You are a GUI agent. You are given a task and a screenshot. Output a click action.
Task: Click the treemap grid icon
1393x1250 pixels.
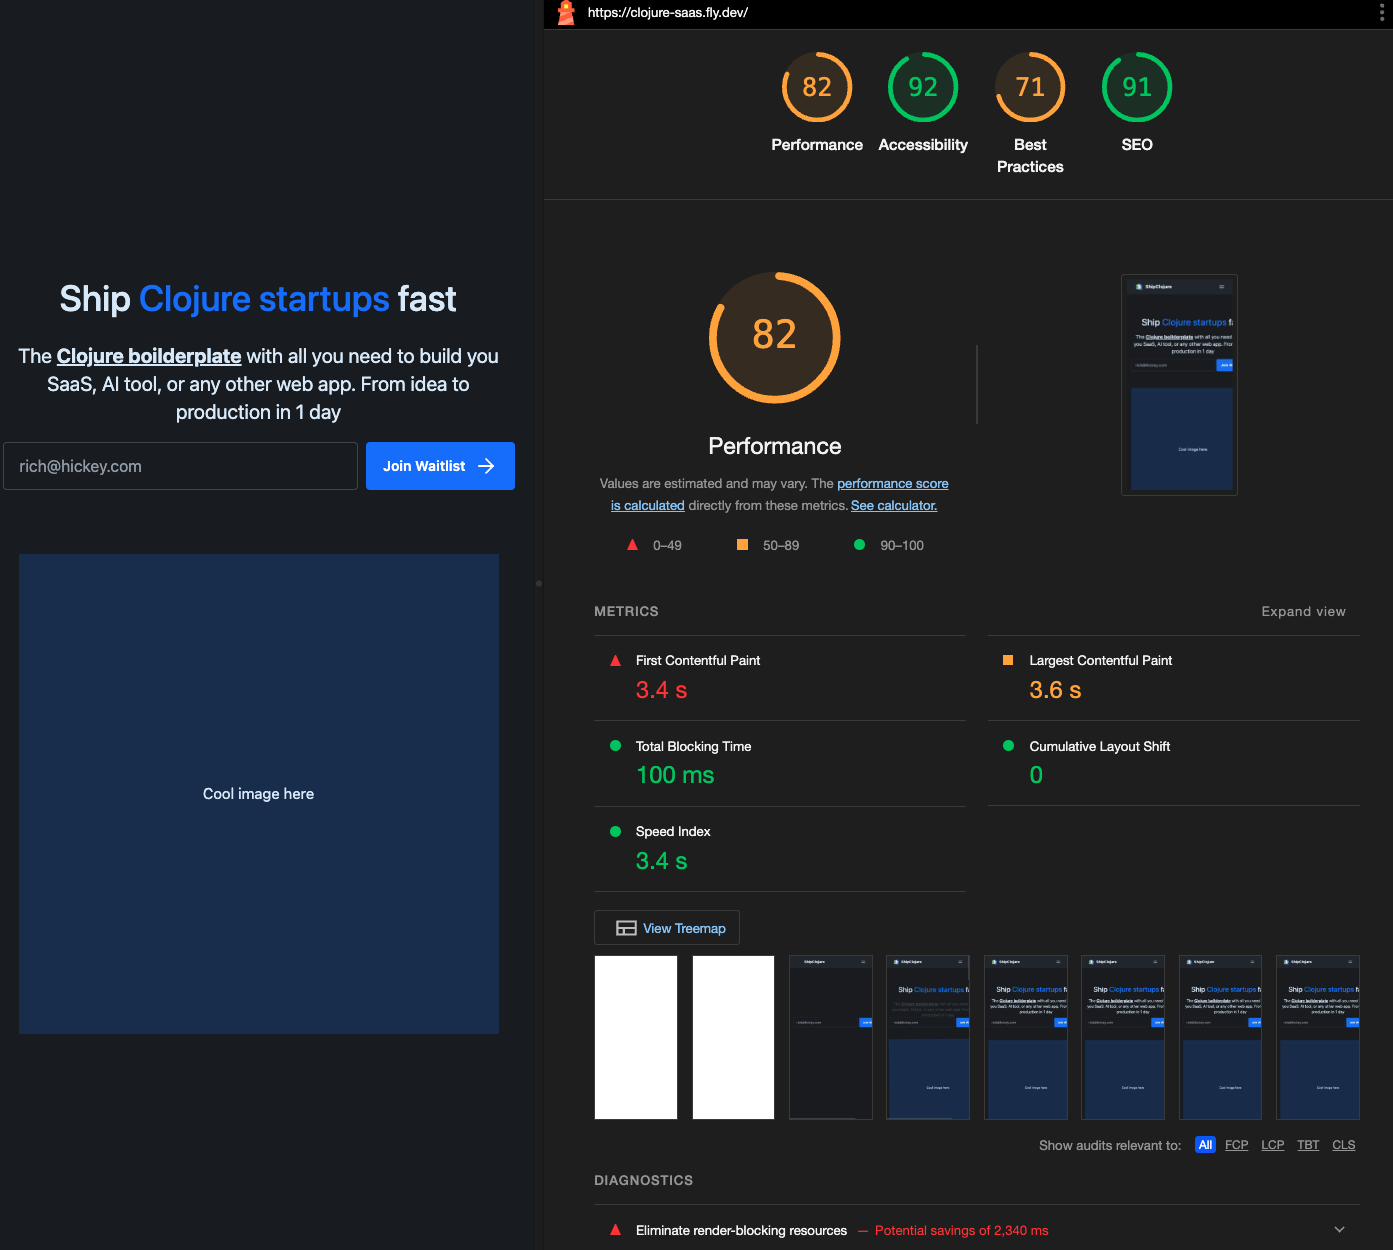pyautogui.click(x=626, y=928)
